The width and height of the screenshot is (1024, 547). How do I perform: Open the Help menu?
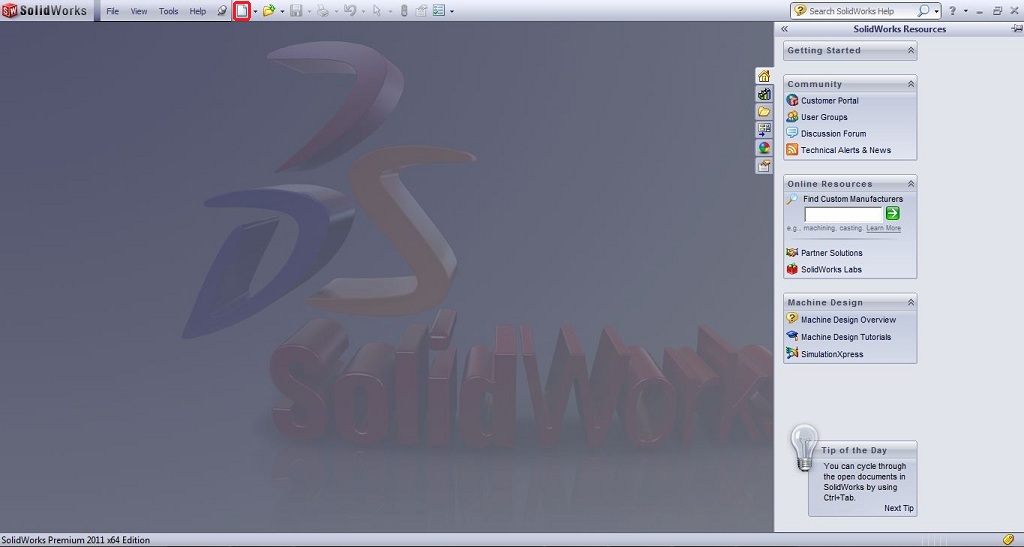click(197, 11)
